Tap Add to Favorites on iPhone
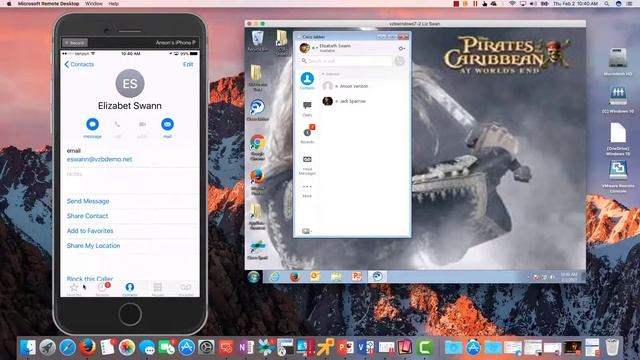The height and width of the screenshot is (360, 640). pos(90,231)
